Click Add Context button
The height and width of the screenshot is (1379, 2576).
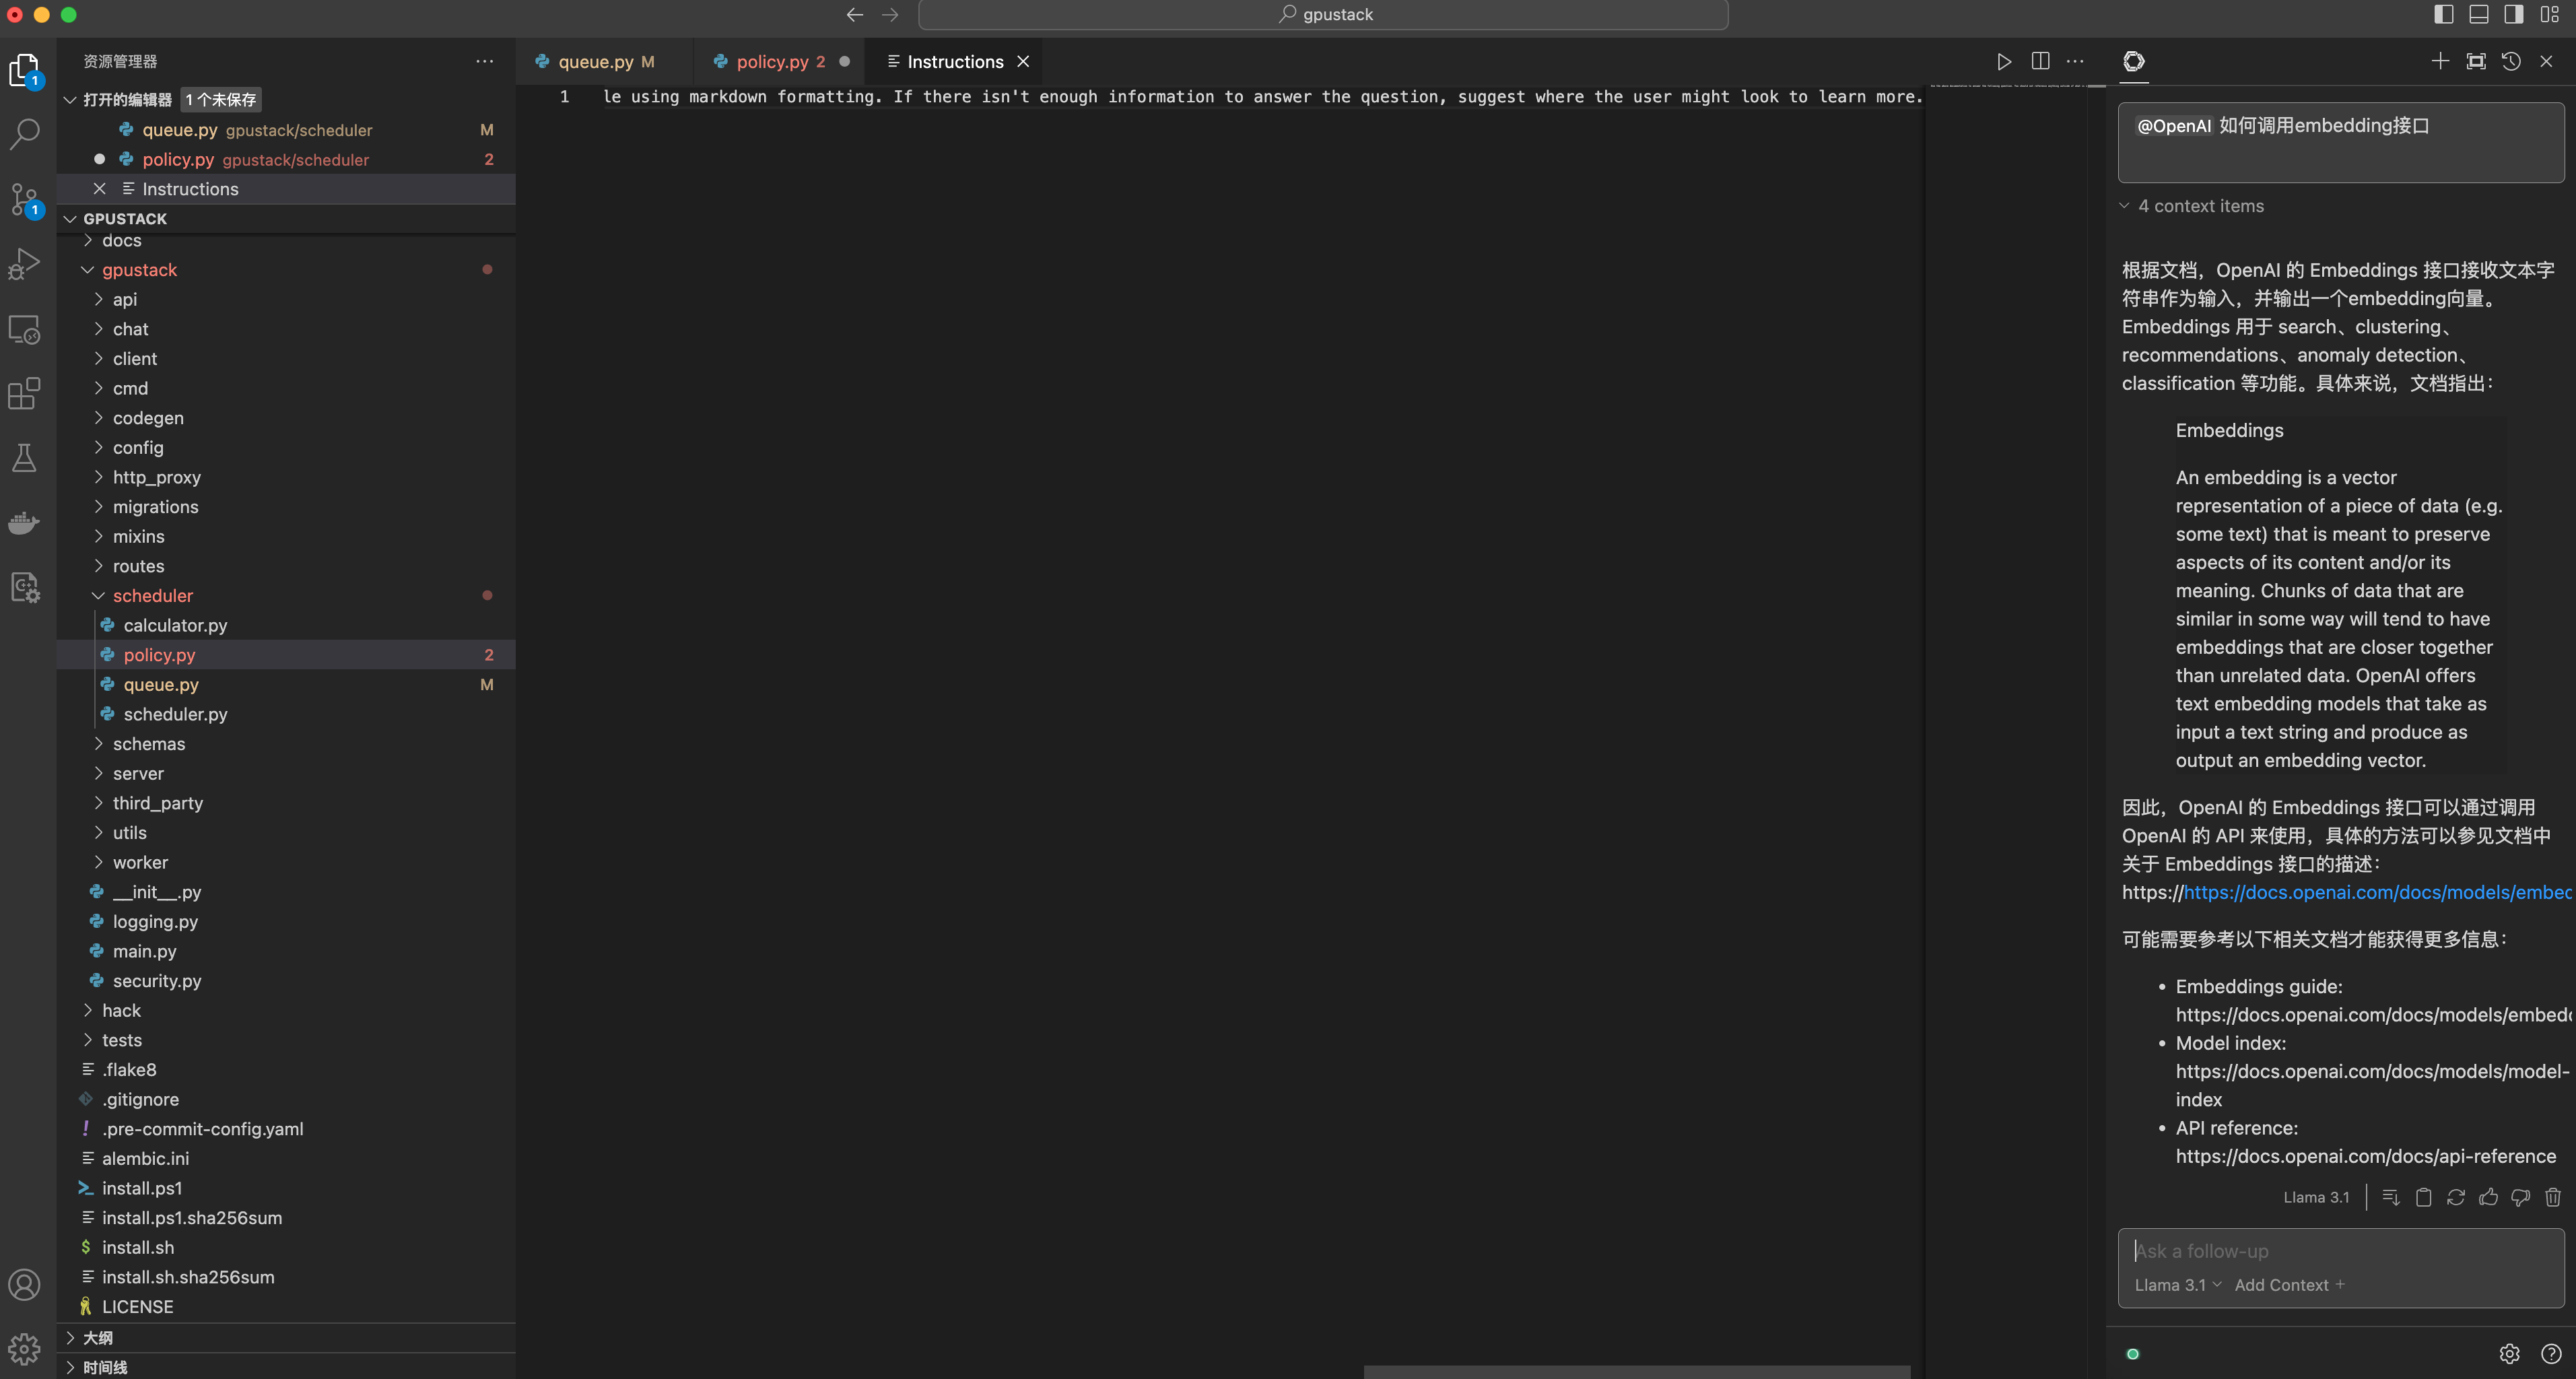(x=2289, y=1285)
